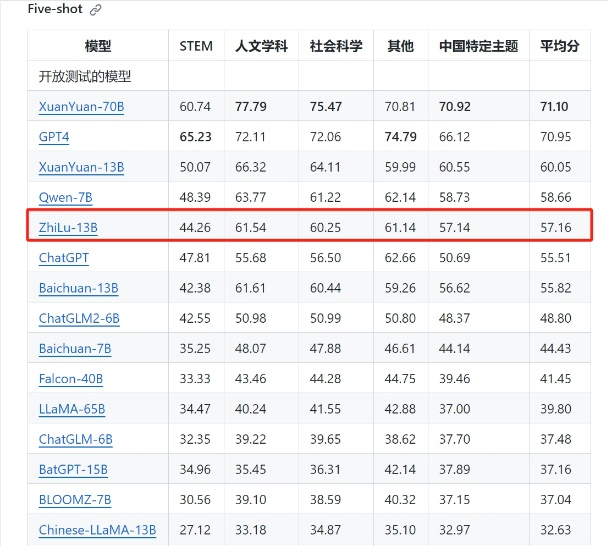The width and height of the screenshot is (609, 547).
Task: Click the 中国特定主题 column header
Action: 479,46
